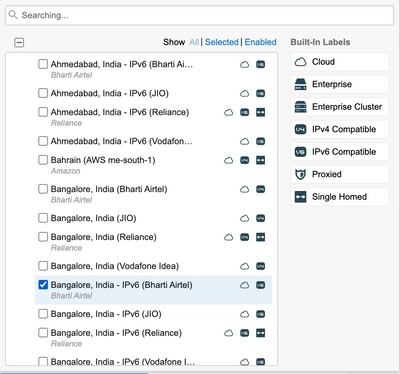The image size is (400, 374).
Task: Filter by Enterprise Cluster label
Action: pyautogui.click(x=339, y=107)
